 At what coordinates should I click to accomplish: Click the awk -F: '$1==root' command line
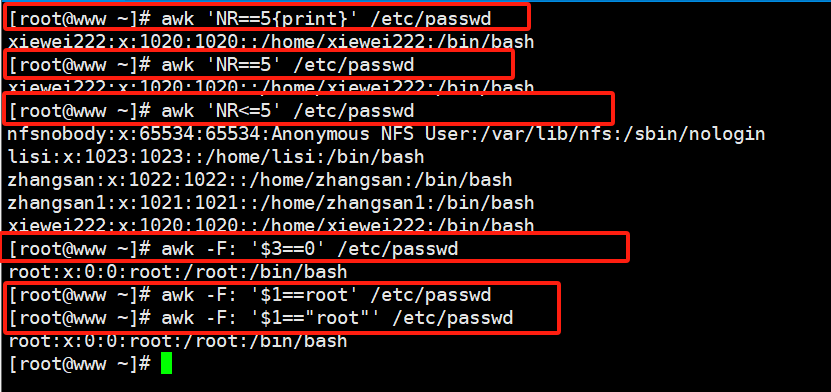(x=250, y=294)
